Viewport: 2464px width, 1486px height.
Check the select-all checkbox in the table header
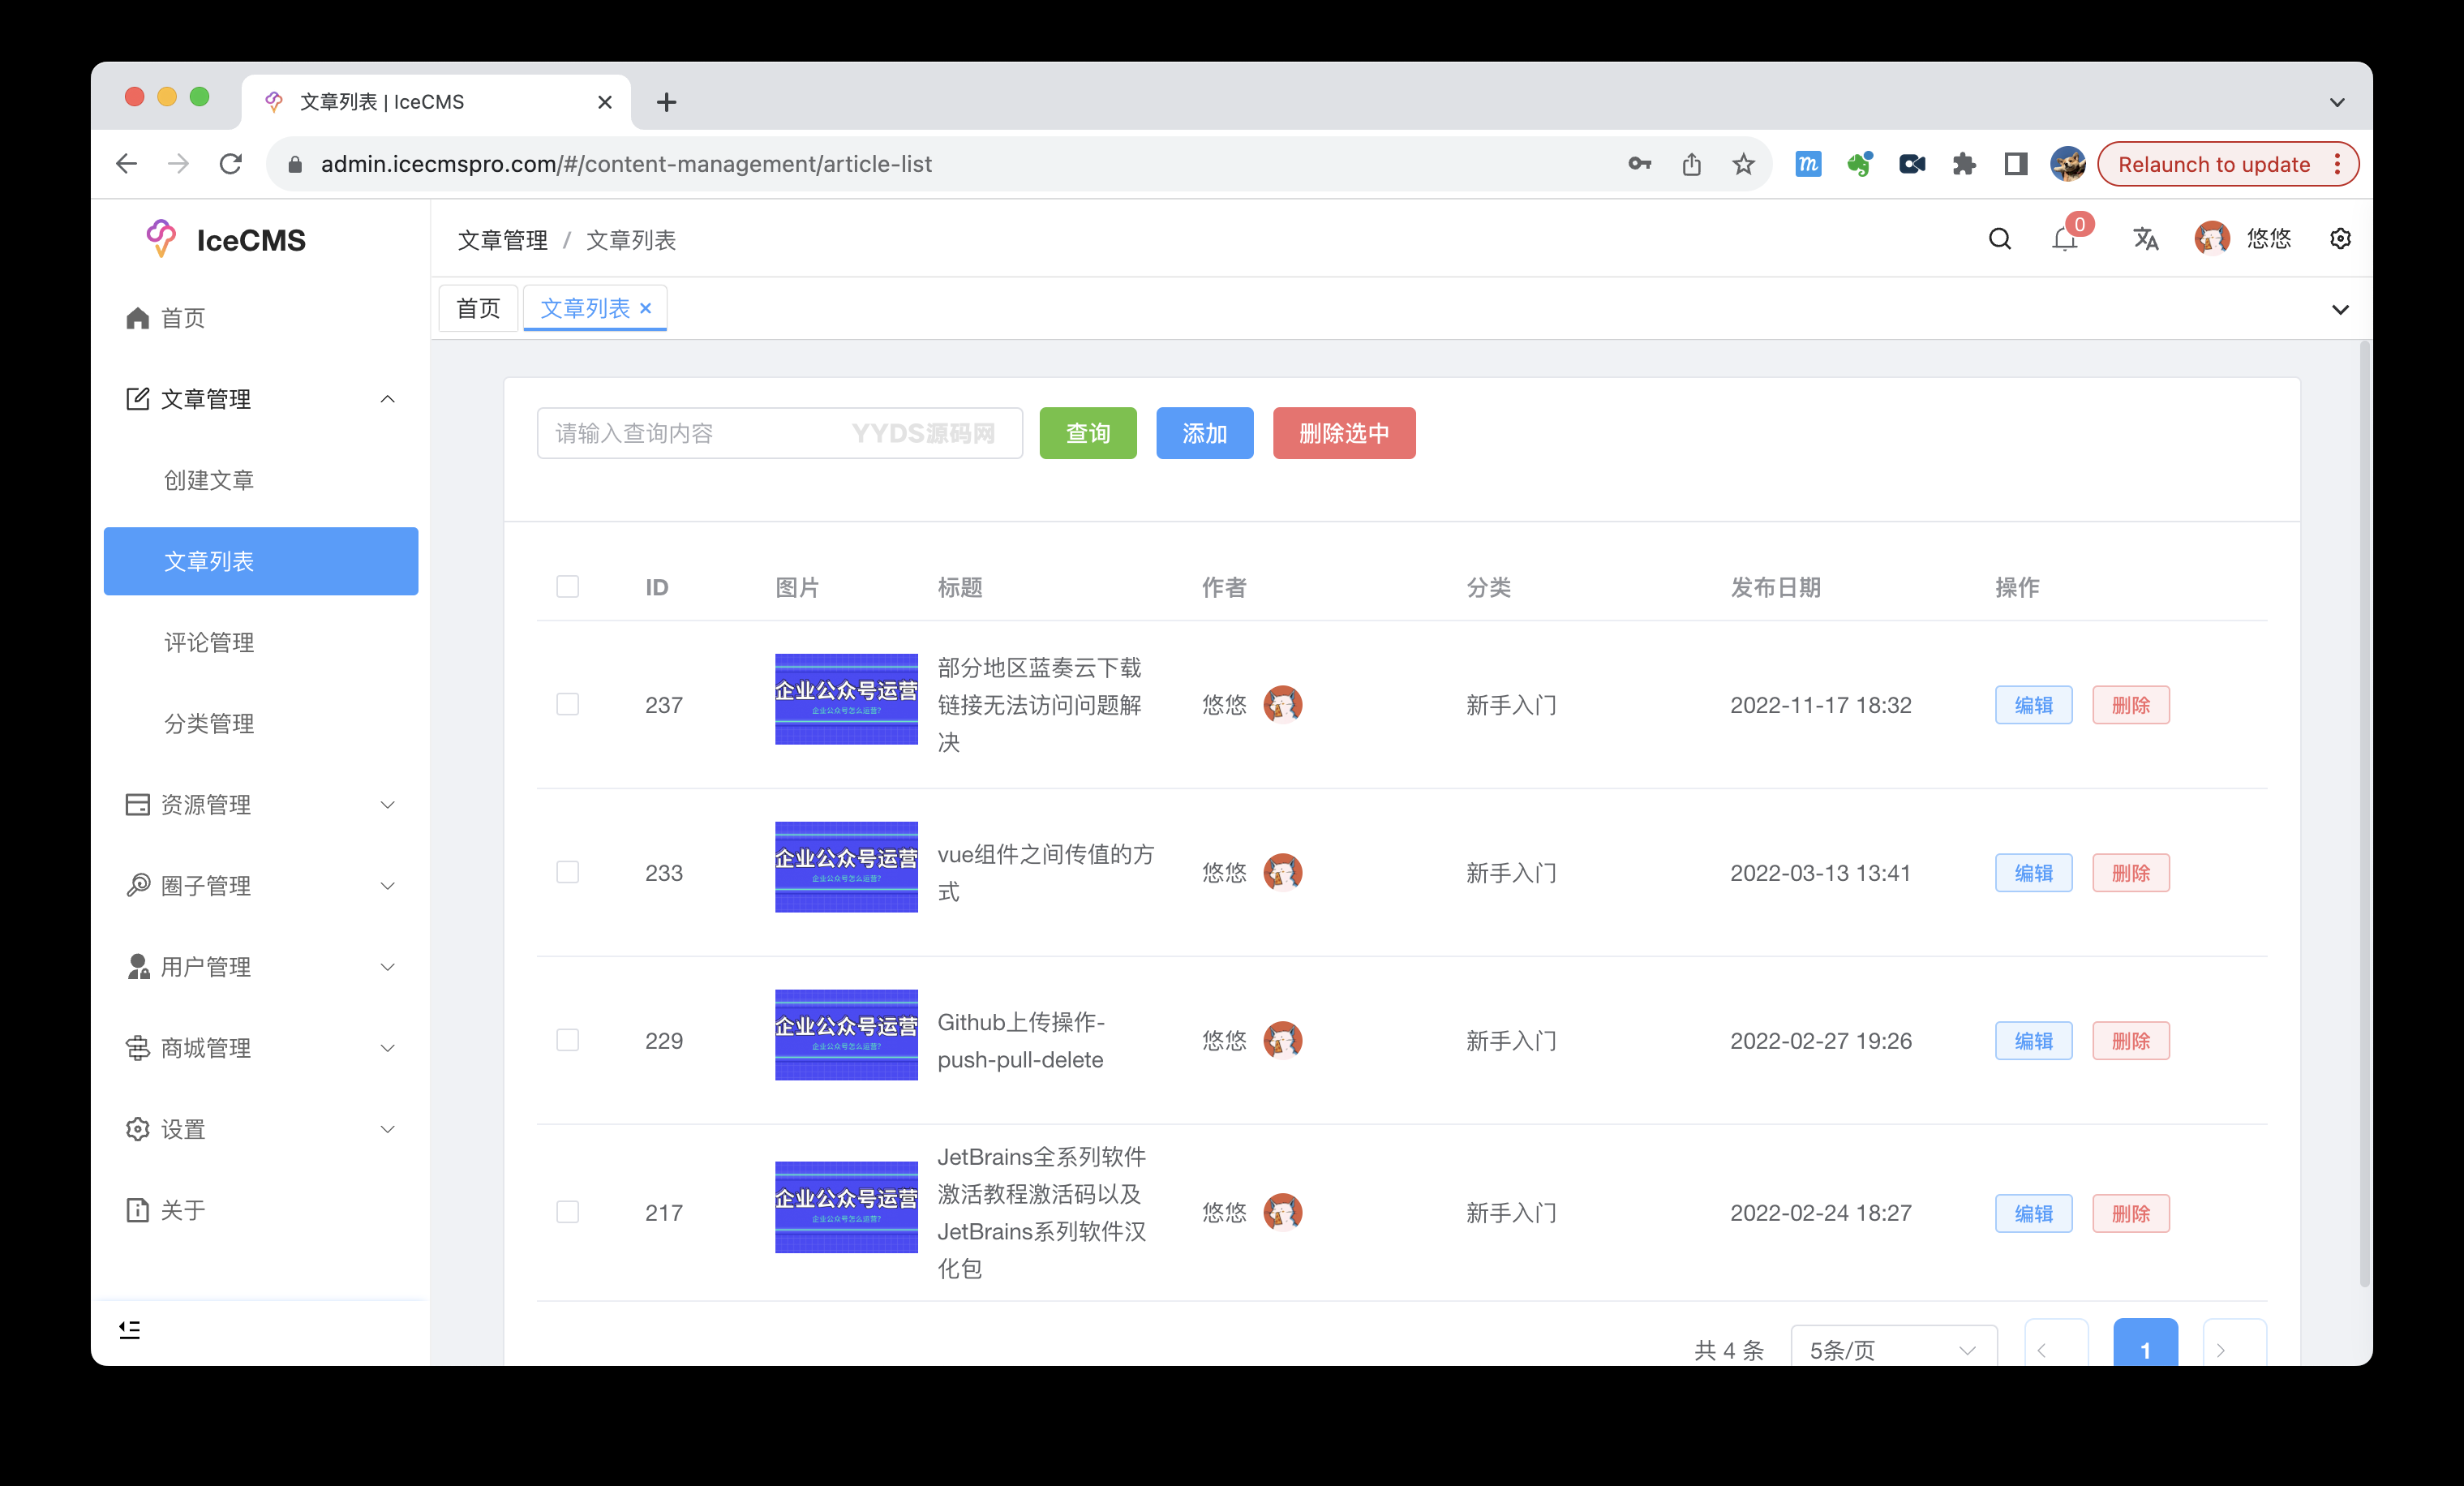tap(567, 586)
